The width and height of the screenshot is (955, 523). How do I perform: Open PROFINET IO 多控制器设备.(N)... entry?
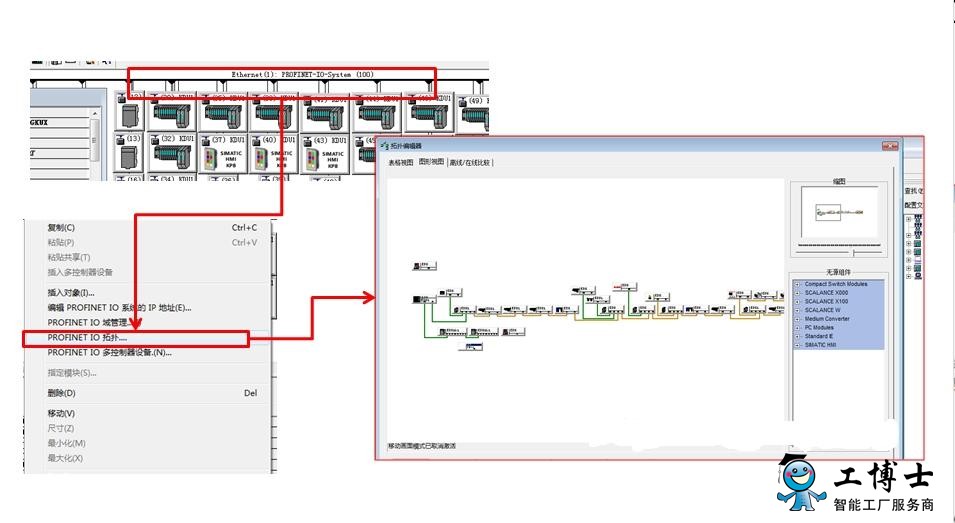[x=110, y=353]
